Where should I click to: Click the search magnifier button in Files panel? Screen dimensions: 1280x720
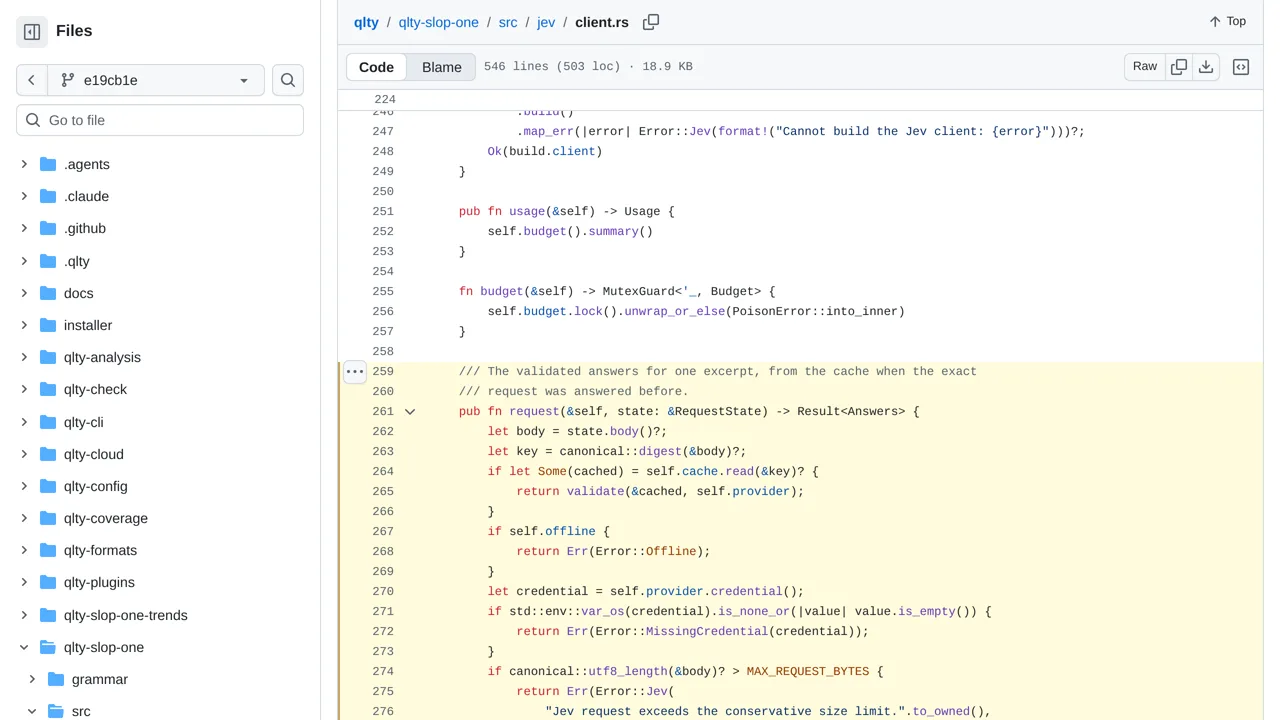pos(288,80)
